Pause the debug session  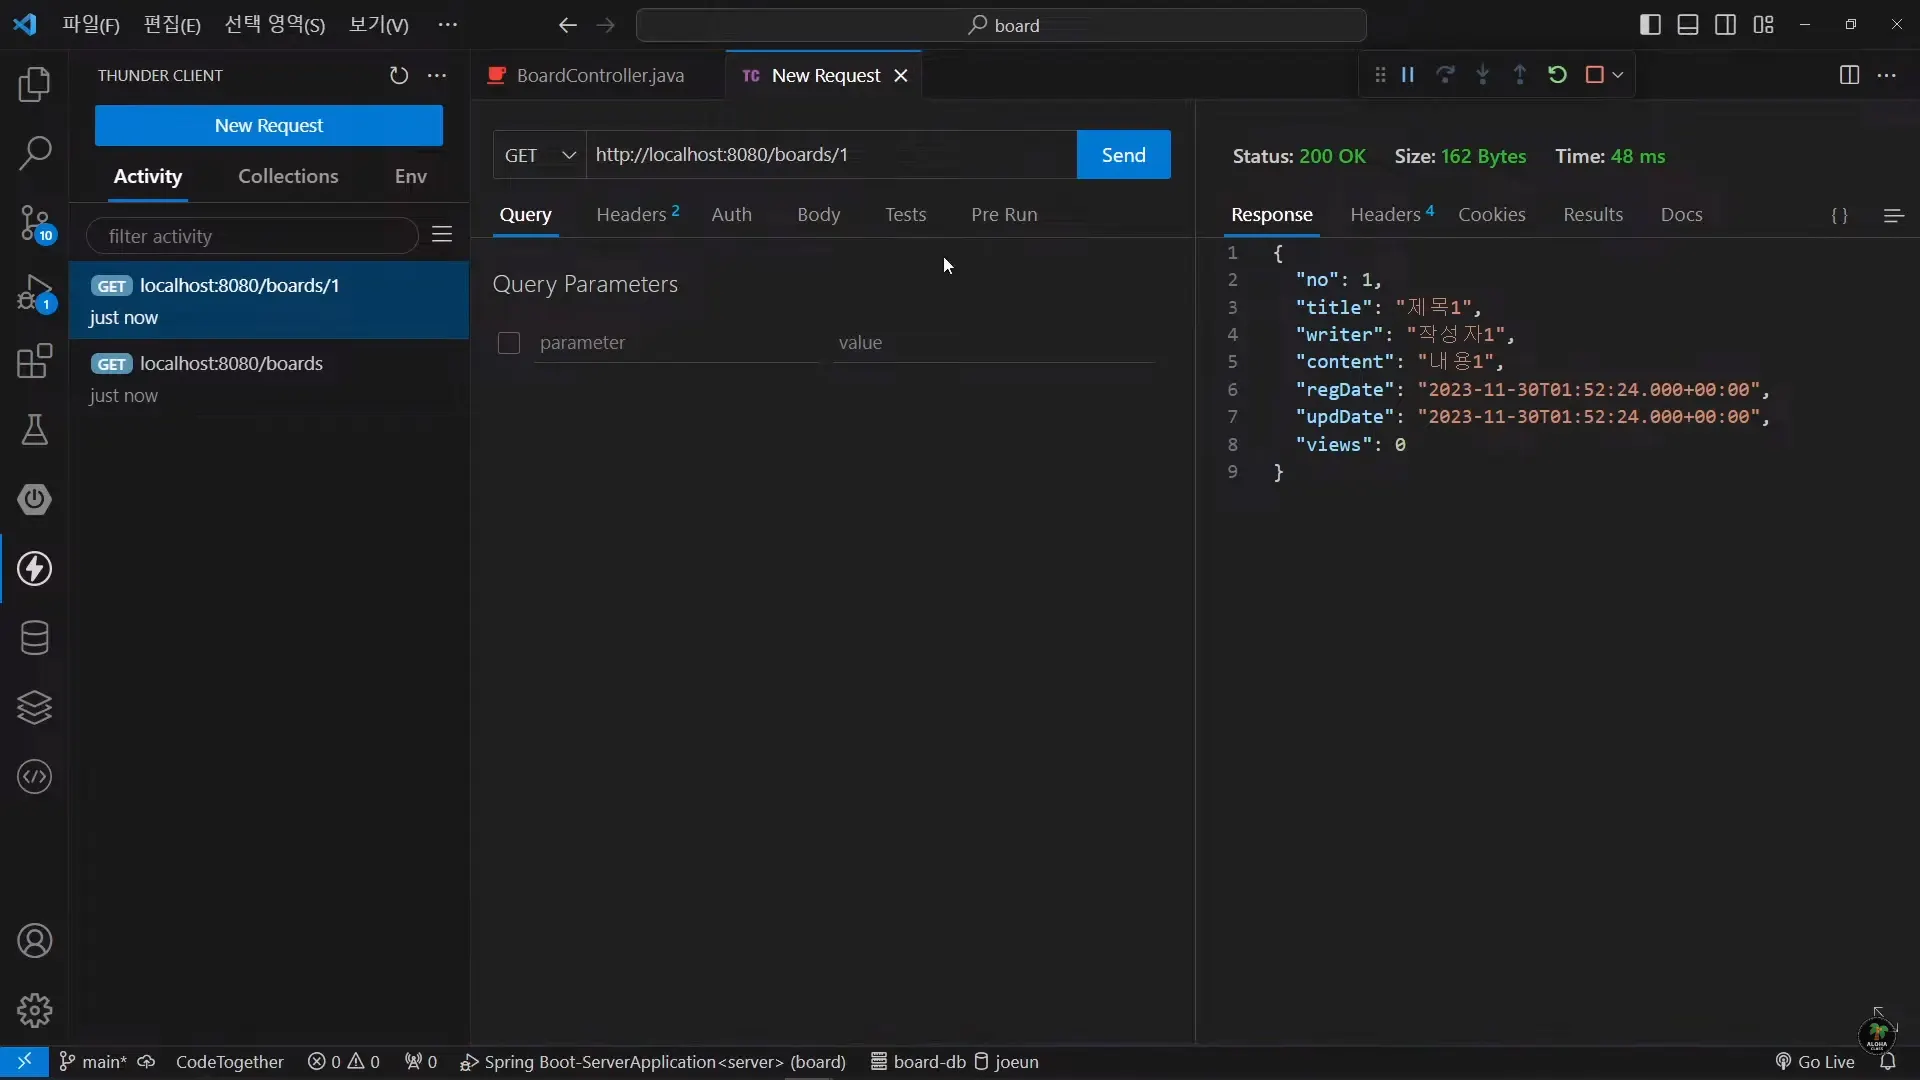click(x=1408, y=75)
